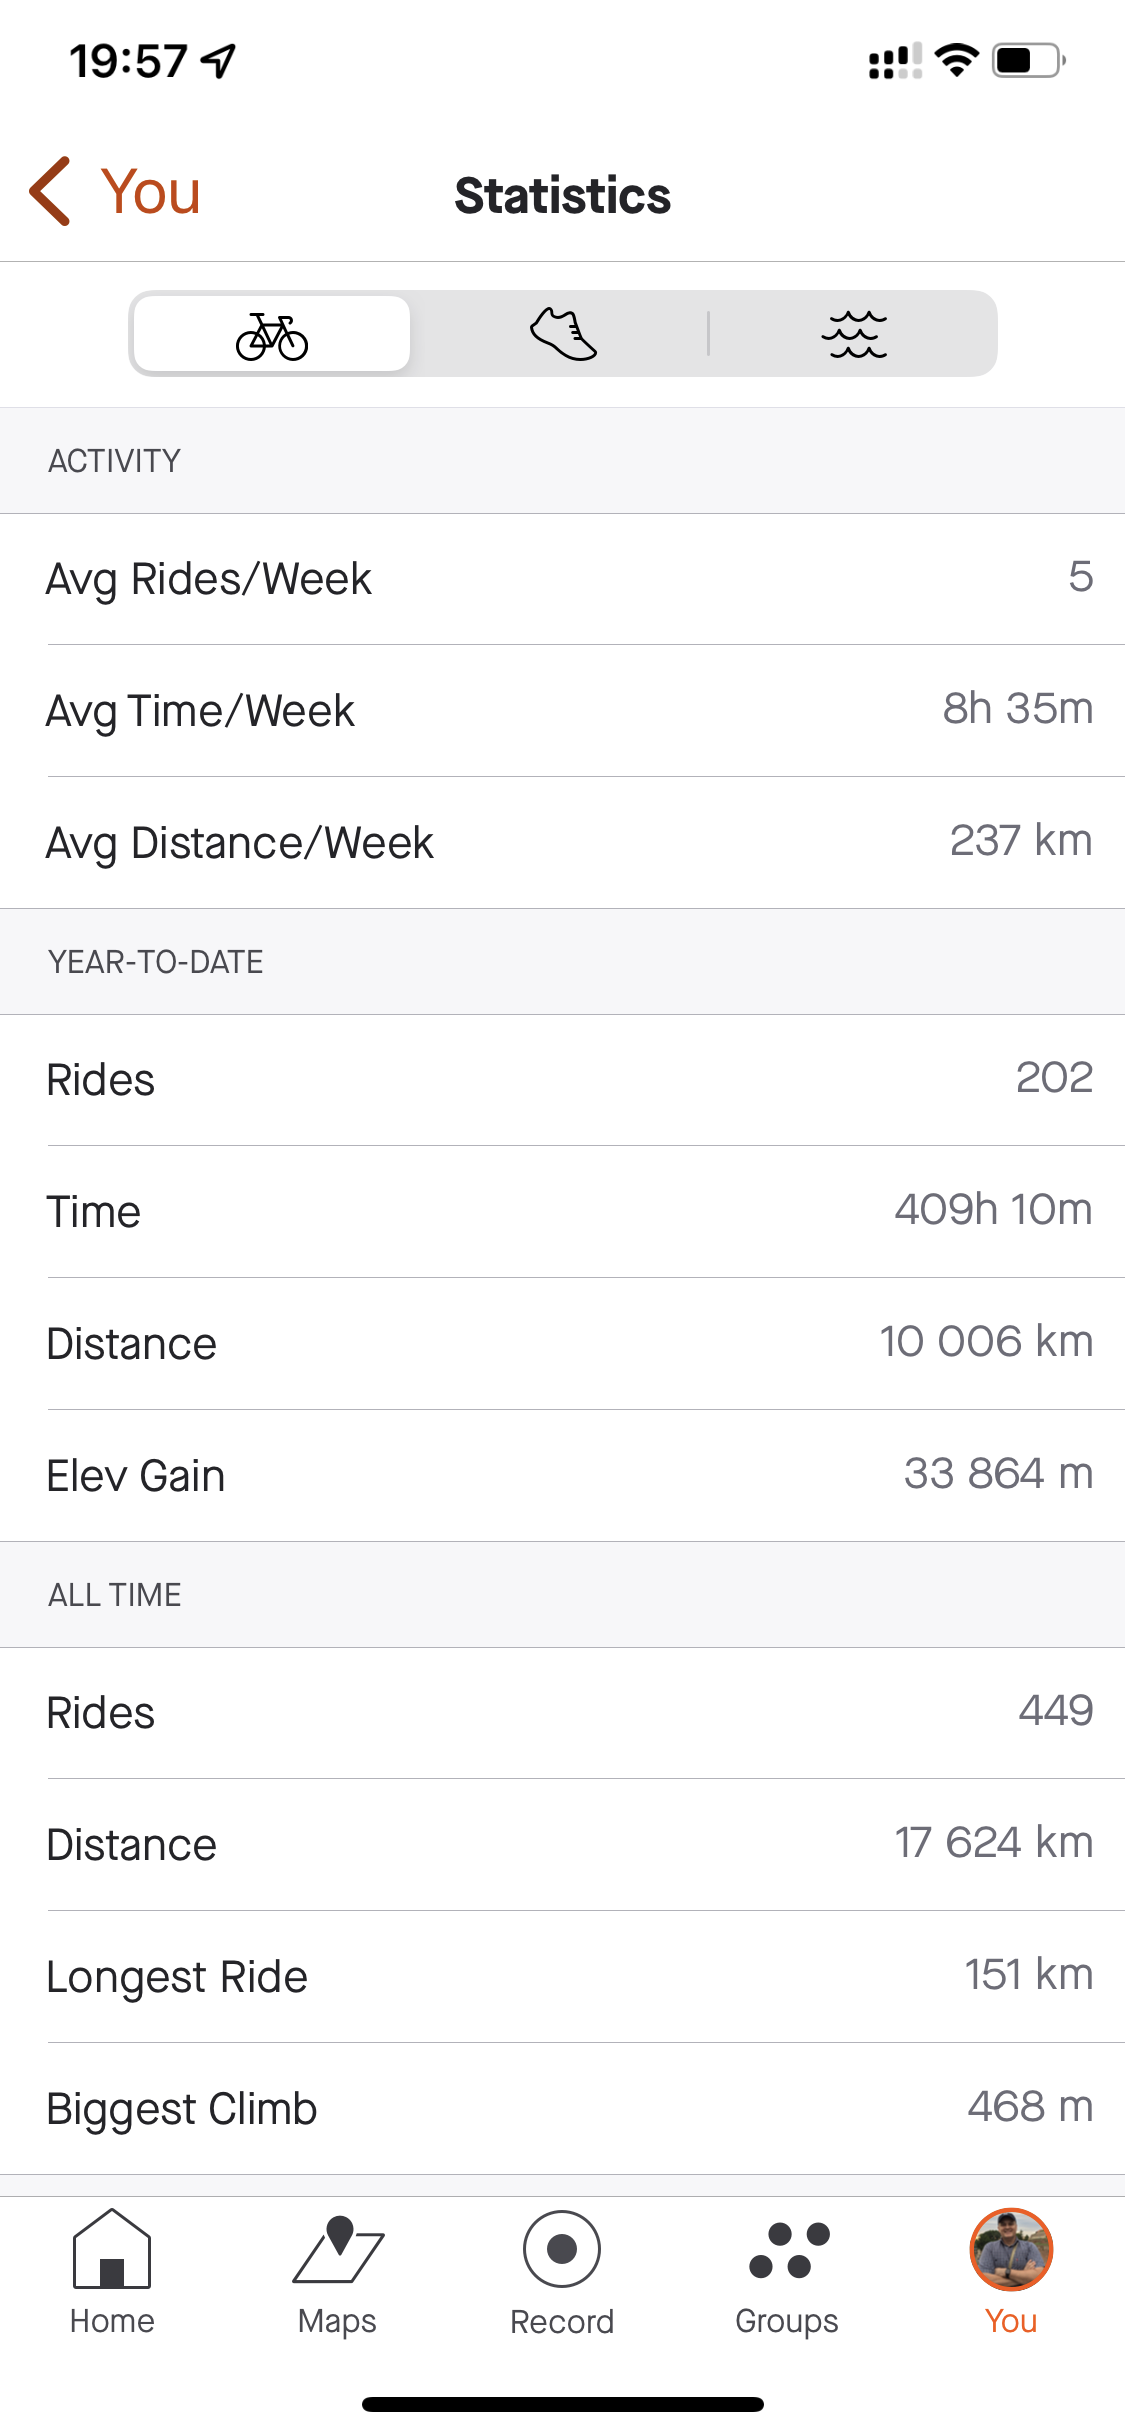Tap the cellular signal icon

[x=894, y=61]
